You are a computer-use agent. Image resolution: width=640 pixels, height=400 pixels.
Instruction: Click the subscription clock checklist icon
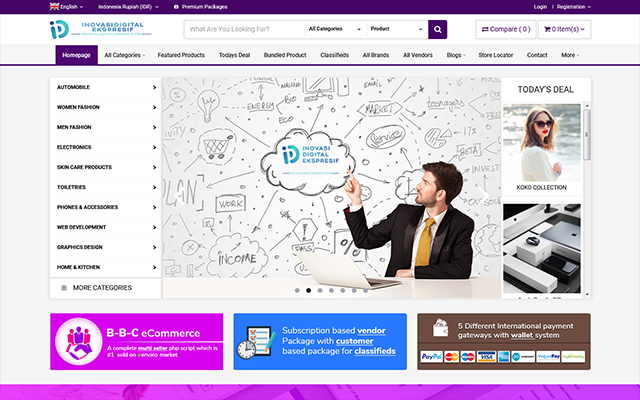tap(255, 342)
